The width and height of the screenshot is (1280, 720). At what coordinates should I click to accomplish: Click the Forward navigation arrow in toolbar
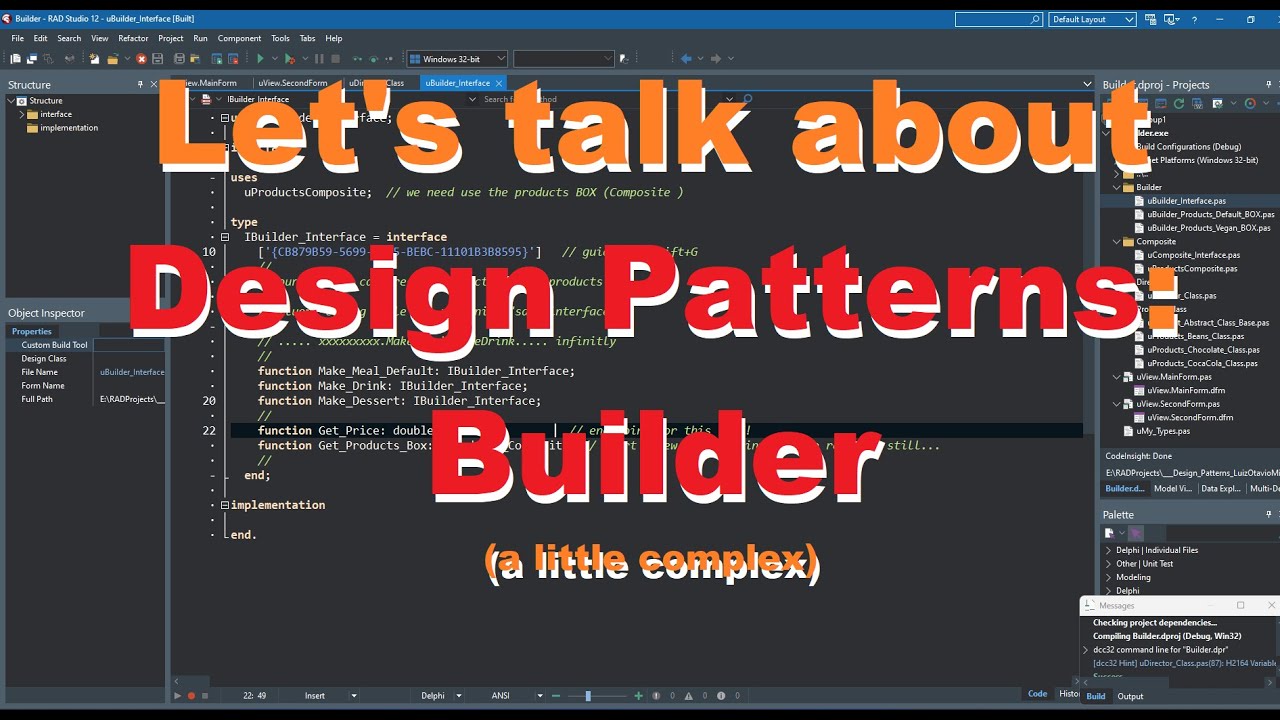click(x=715, y=59)
